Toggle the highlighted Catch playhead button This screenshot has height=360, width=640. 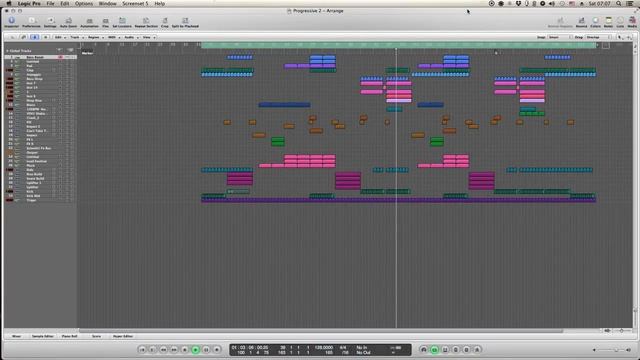35,37
